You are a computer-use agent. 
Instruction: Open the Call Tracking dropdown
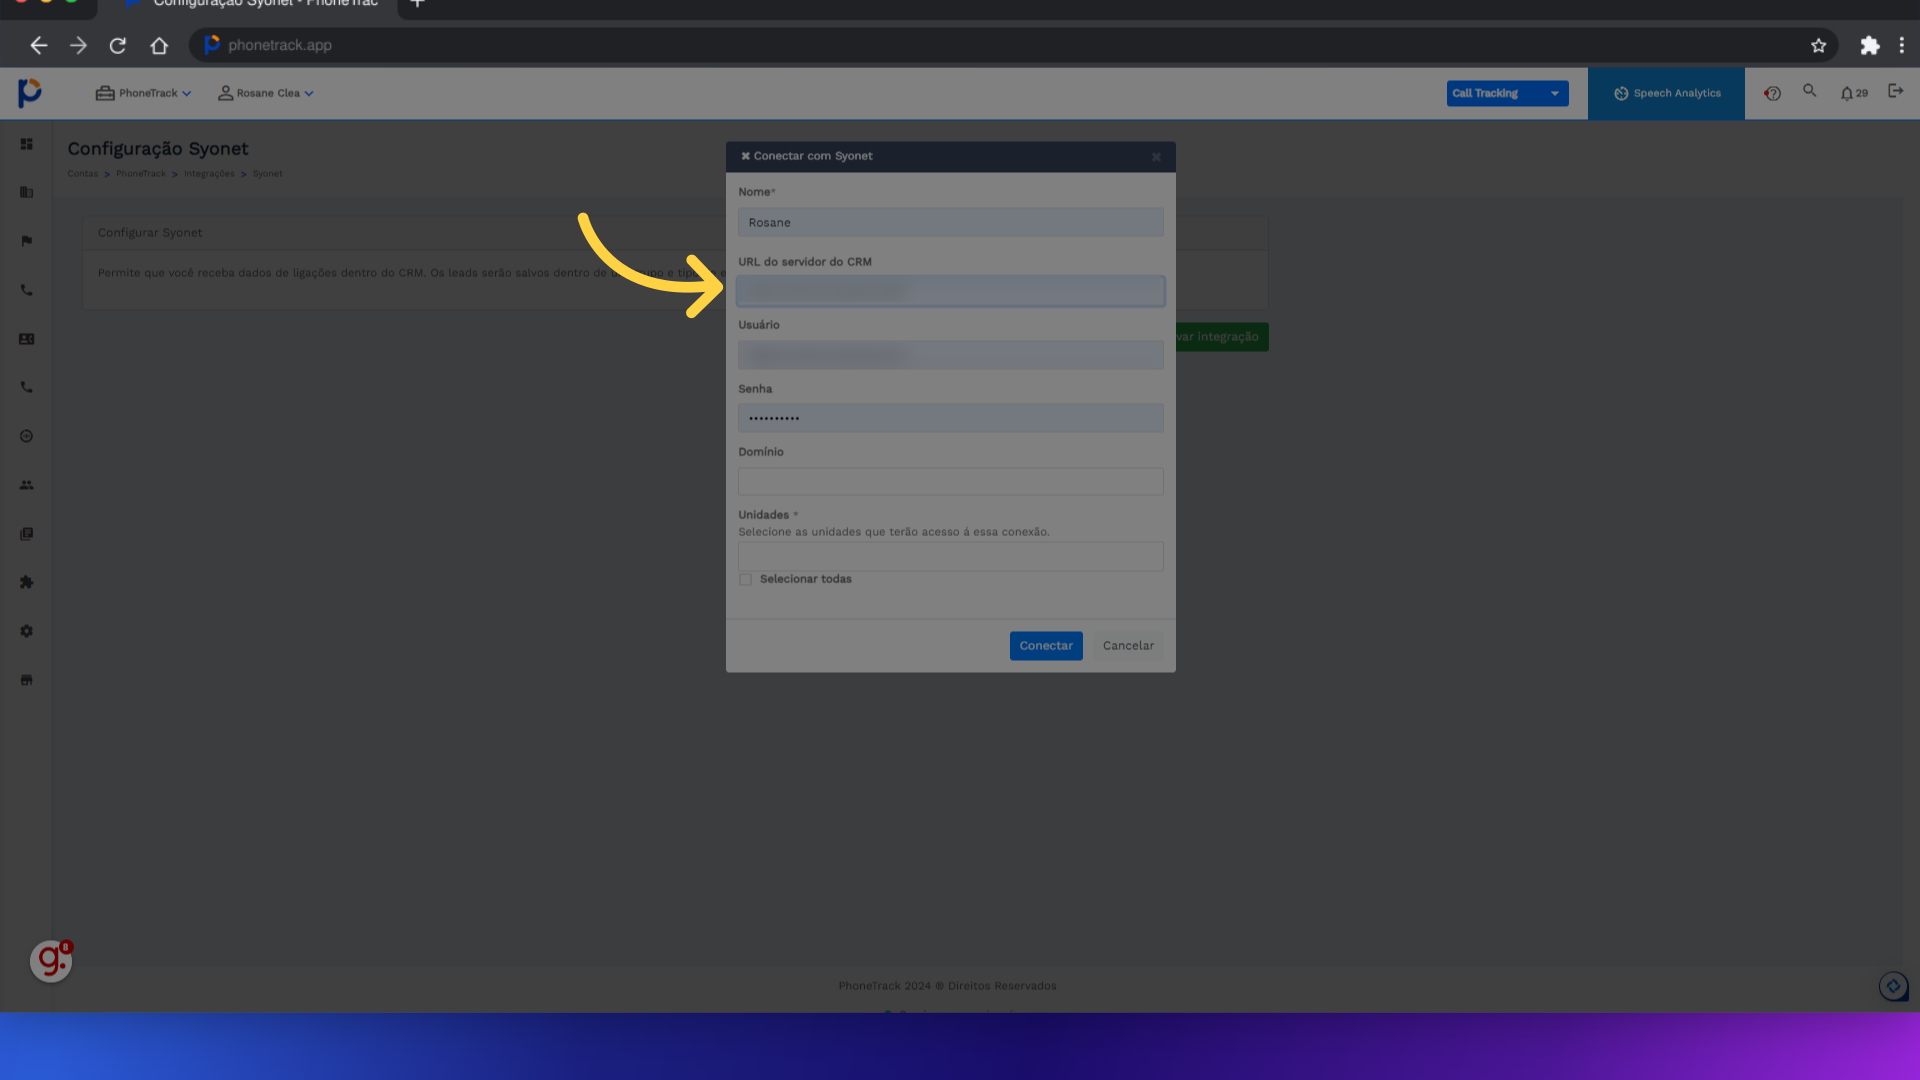(1507, 93)
